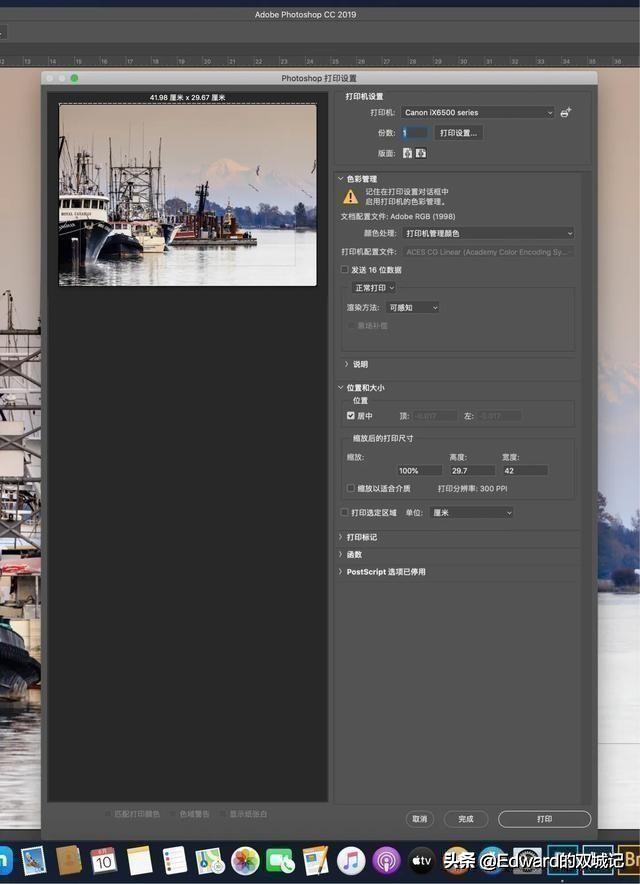640x884 pixels.
Task: Enable 缩放以适合介质 checkbox
Action: [351, 488]
